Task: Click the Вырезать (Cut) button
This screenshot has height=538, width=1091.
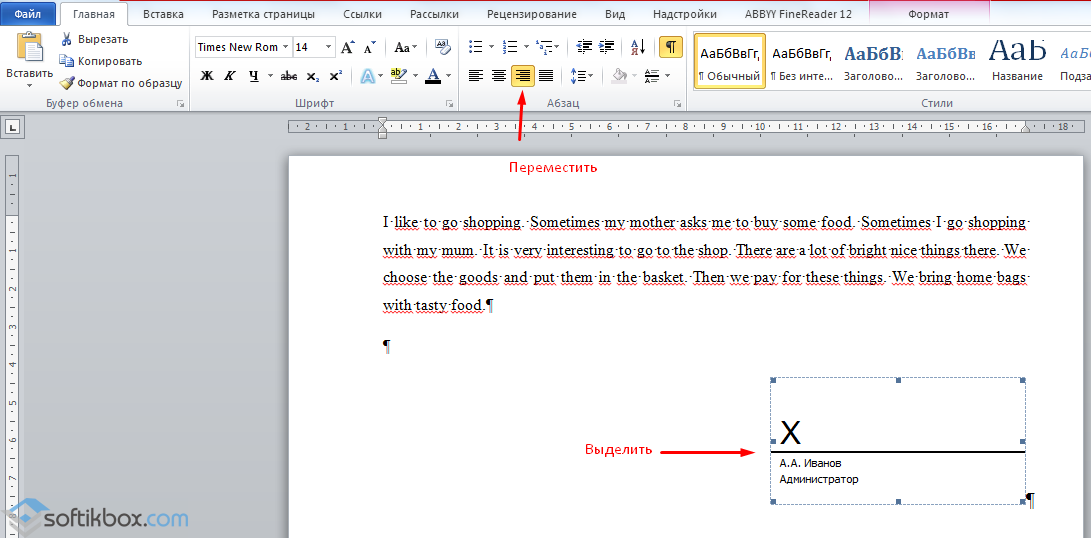Action: pos(93,39)
